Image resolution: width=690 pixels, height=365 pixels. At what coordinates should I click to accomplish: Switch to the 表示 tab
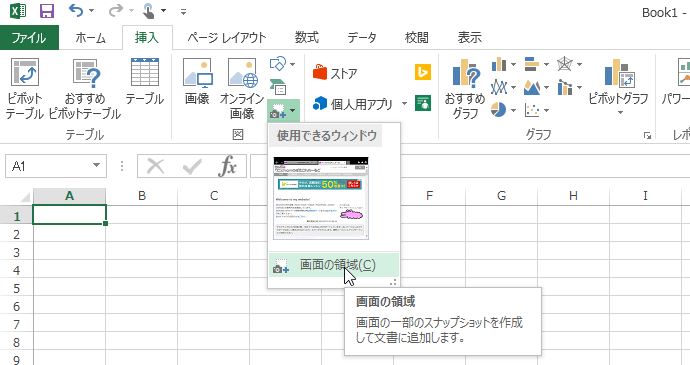470,38
